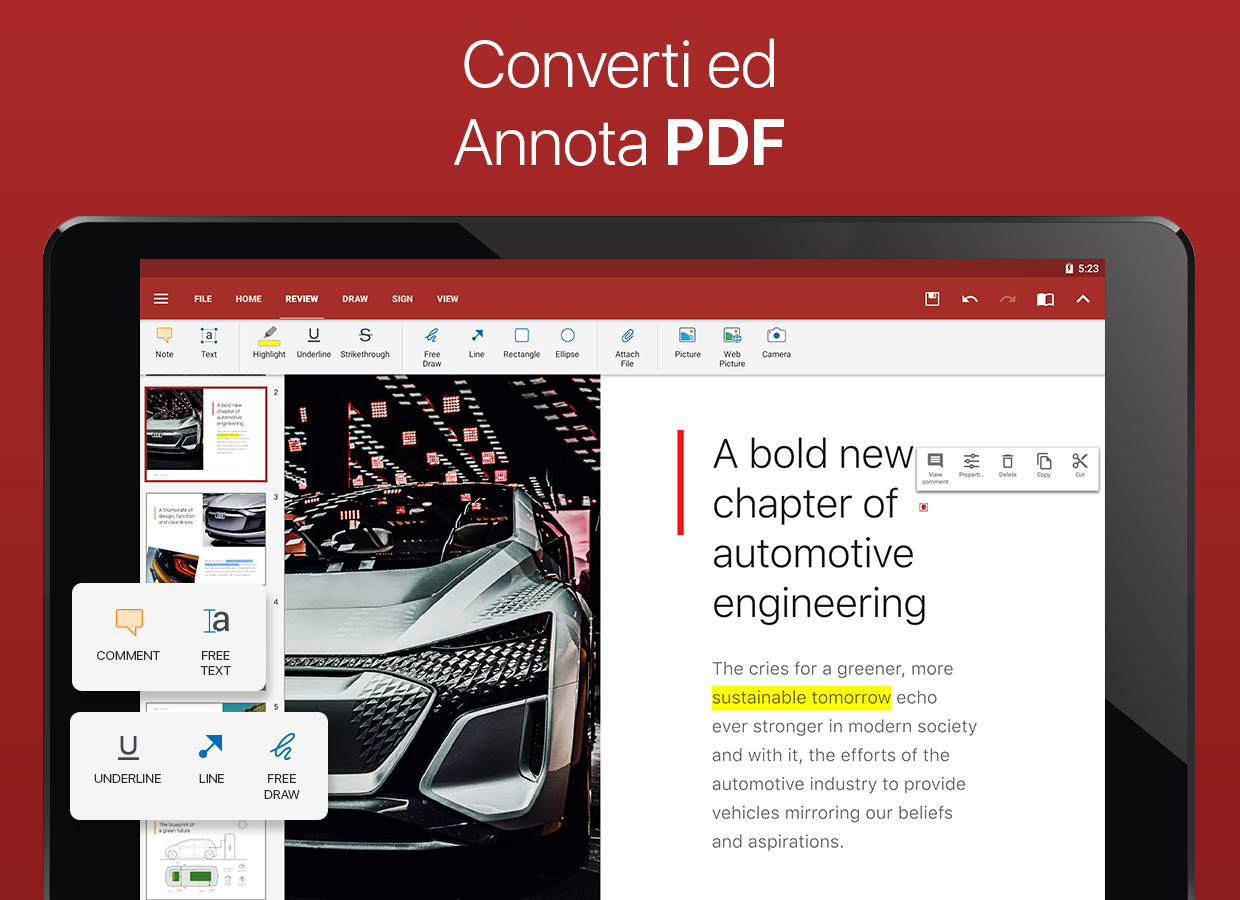Open the hamburger menu
The height and width of the screenshot is (900, 1240).
(x=161, y=299)
